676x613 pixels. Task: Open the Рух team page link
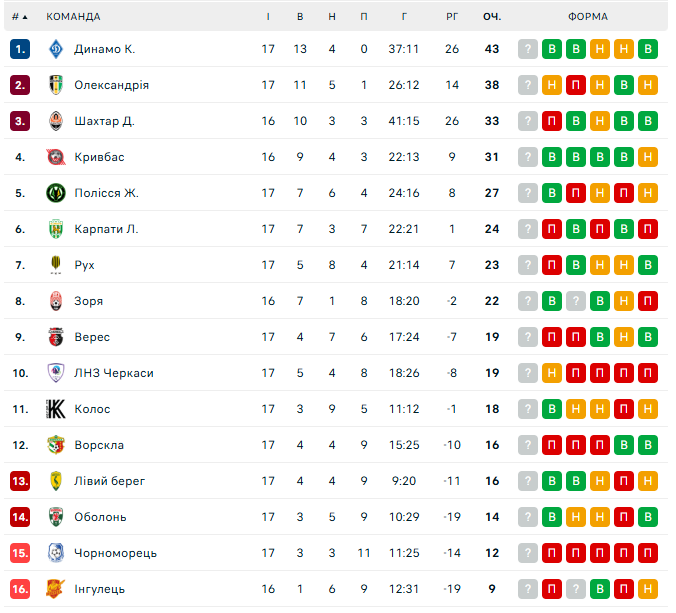84,265
